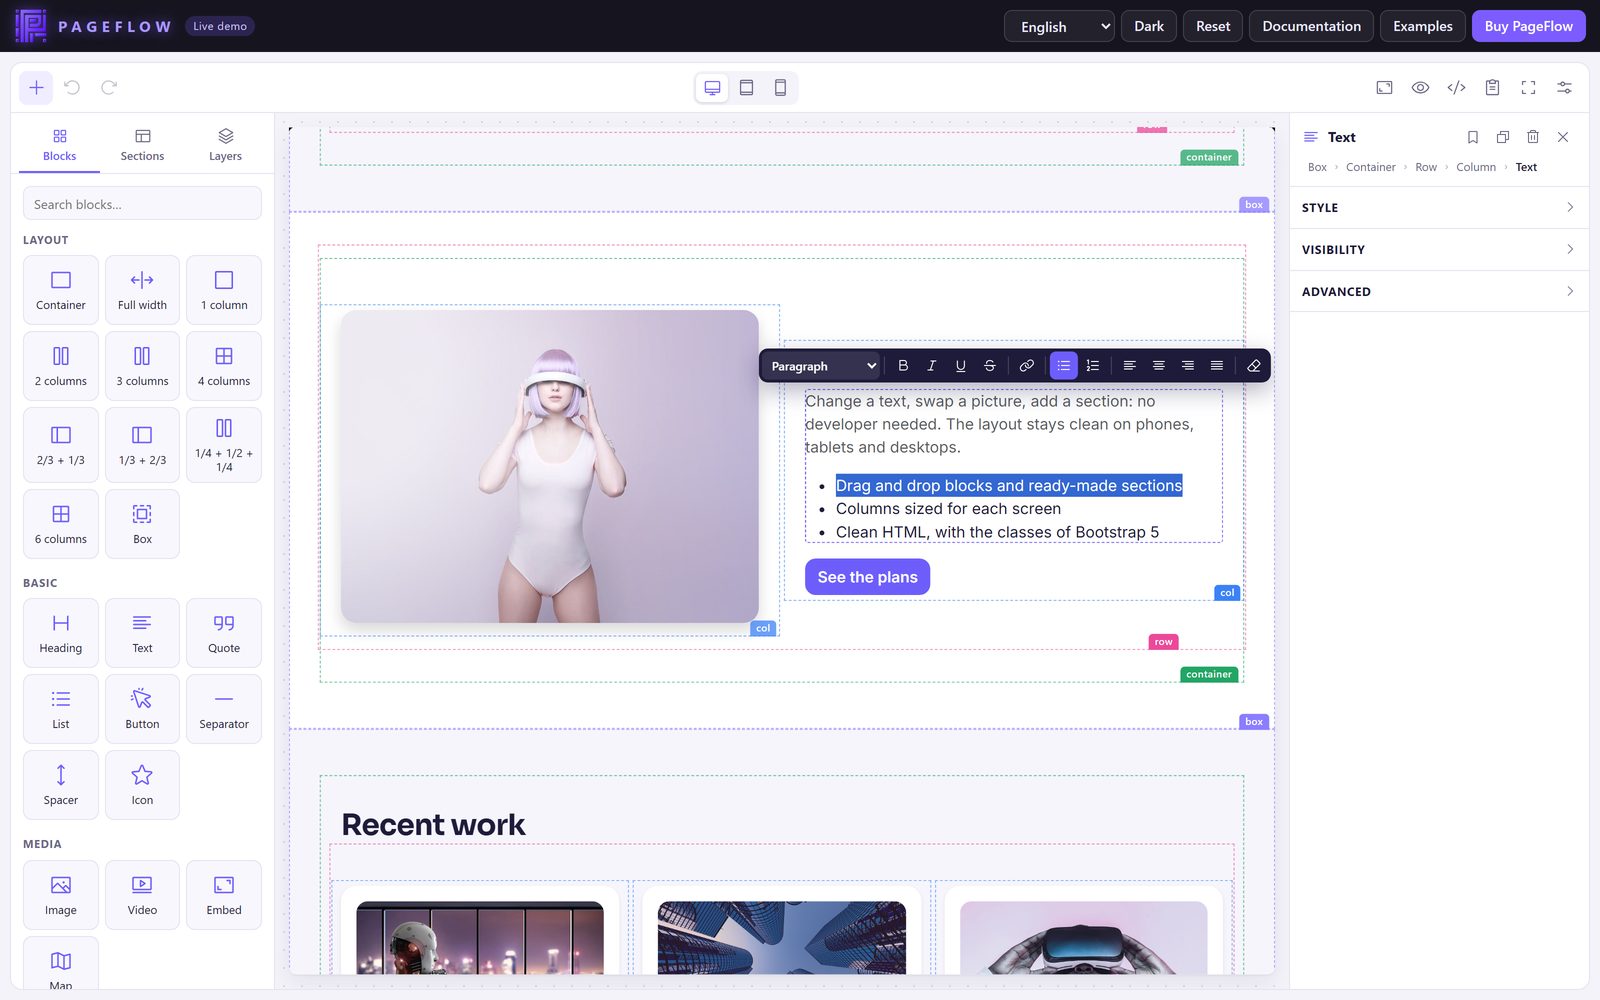1600x1000 pixels.
Task: Enter fullscreen mode
Action: [1528, 88]
